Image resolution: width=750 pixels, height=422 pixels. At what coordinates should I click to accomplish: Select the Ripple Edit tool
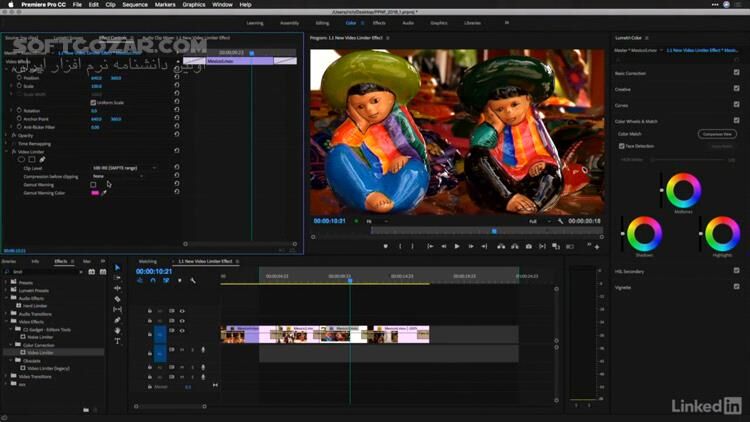click(117, 288)
